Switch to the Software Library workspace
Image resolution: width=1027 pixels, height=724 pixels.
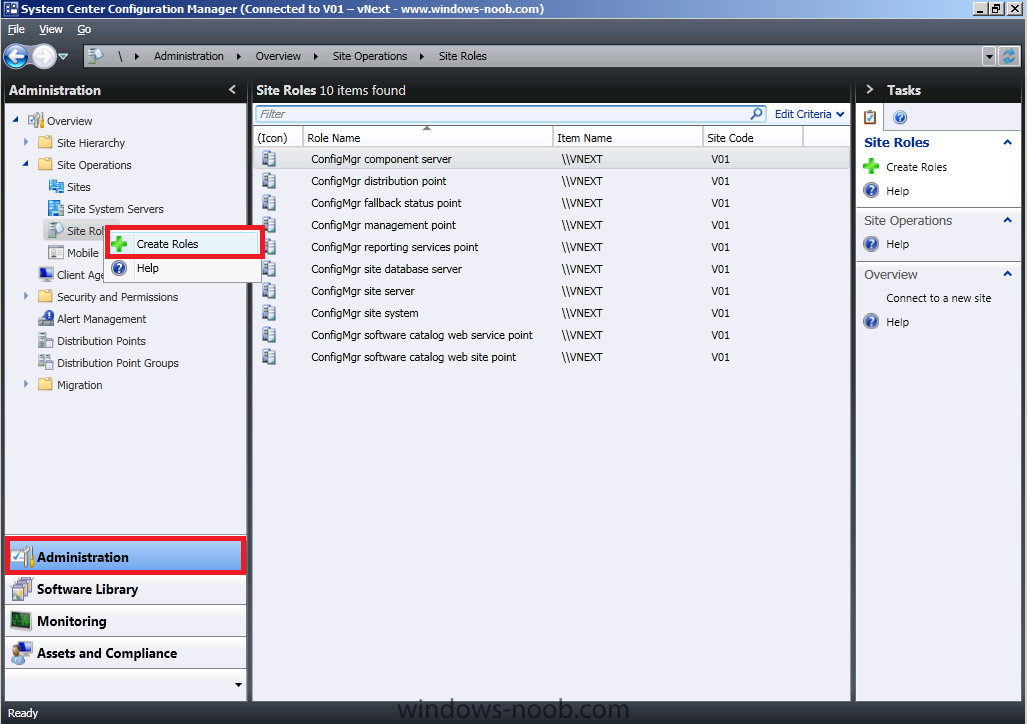click(126, 589)
